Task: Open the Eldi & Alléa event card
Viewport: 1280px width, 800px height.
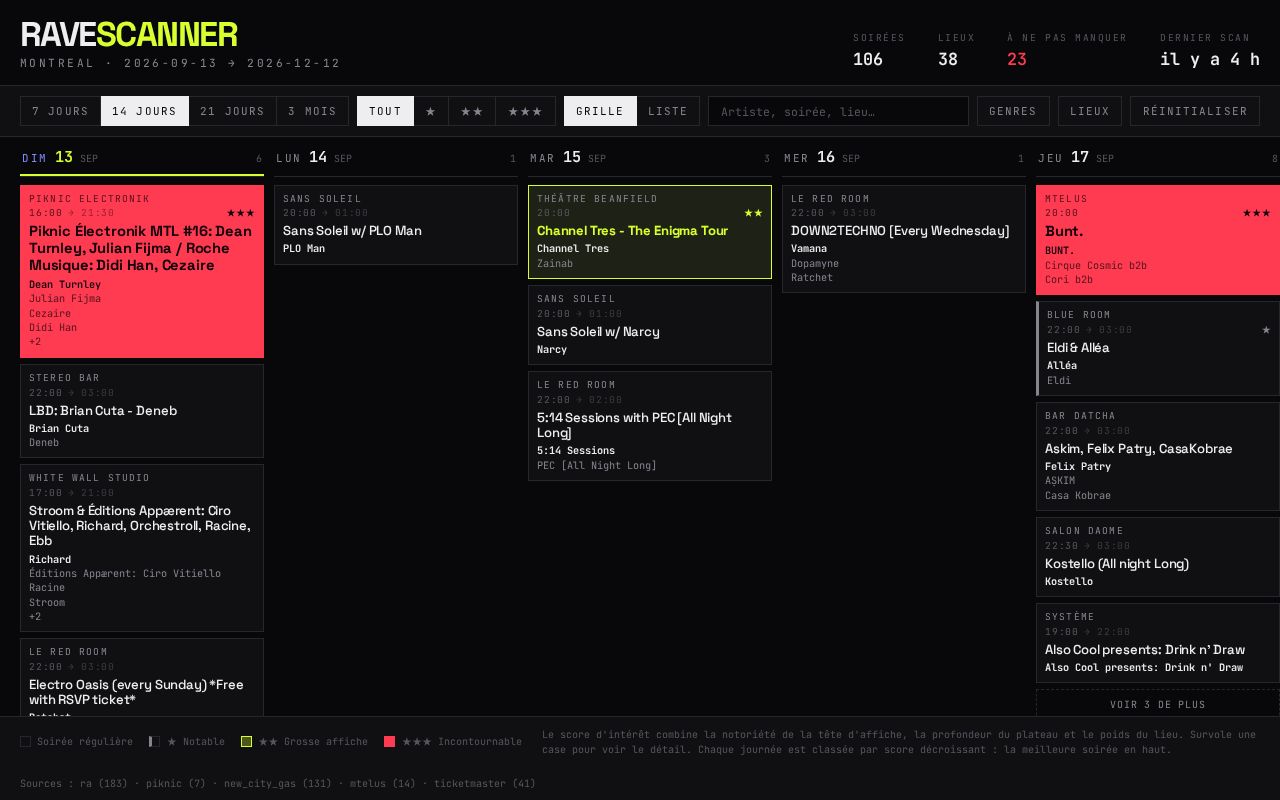Action: (1158, 349)
